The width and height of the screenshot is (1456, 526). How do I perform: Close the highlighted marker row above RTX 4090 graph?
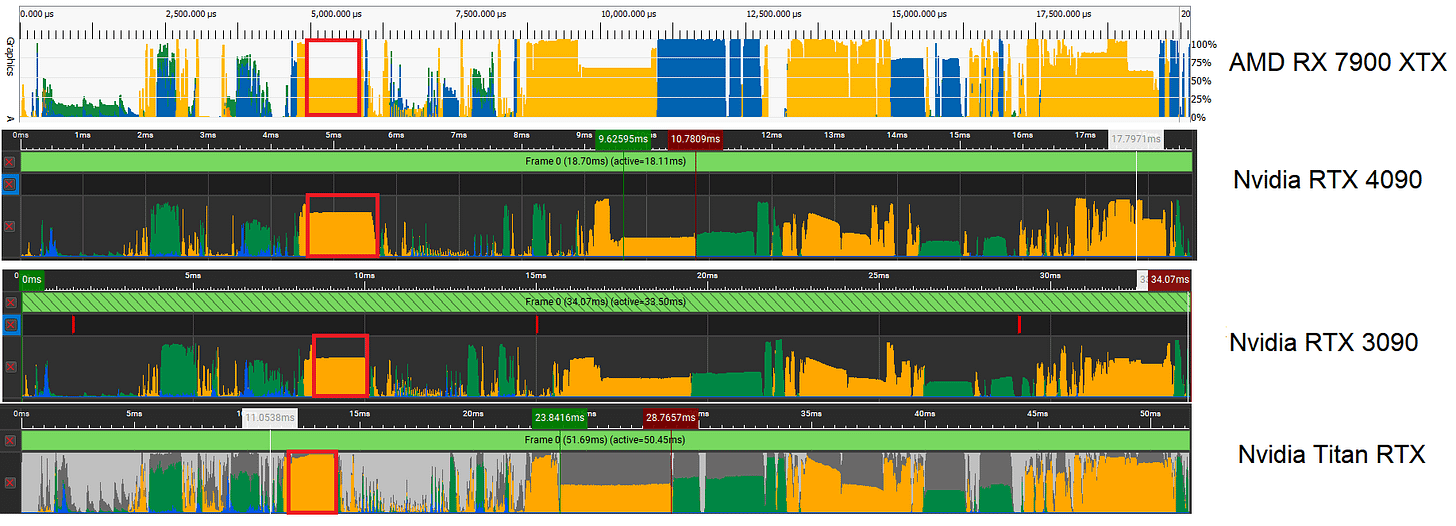[10, 185]
